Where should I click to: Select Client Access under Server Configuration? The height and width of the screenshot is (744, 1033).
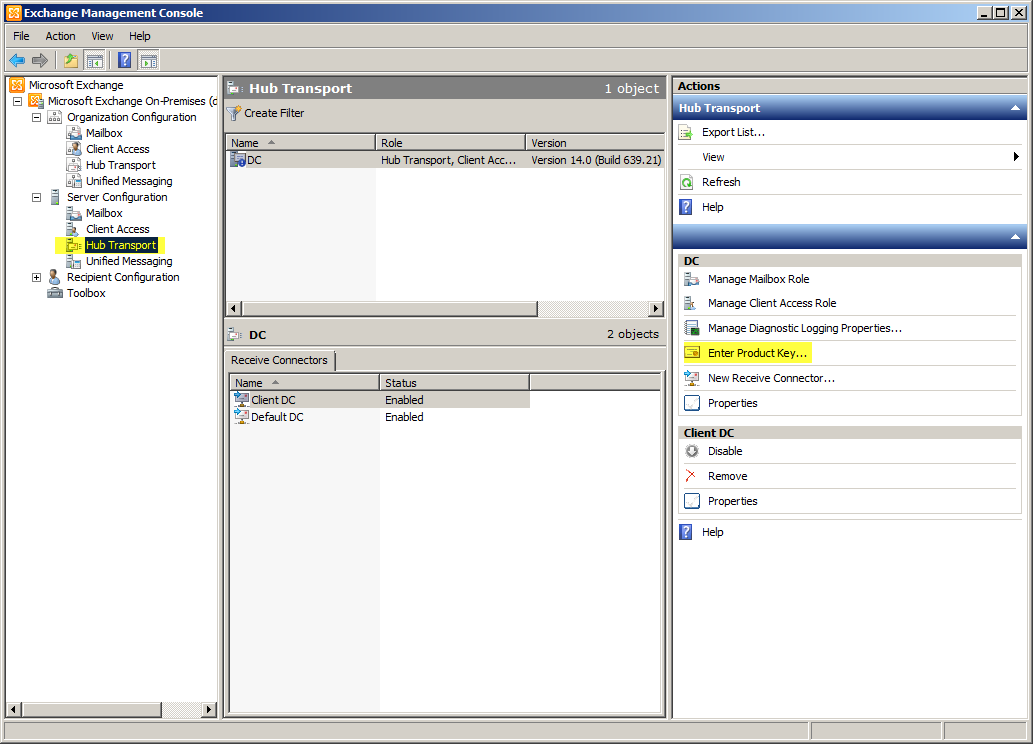tap(118, 229)
